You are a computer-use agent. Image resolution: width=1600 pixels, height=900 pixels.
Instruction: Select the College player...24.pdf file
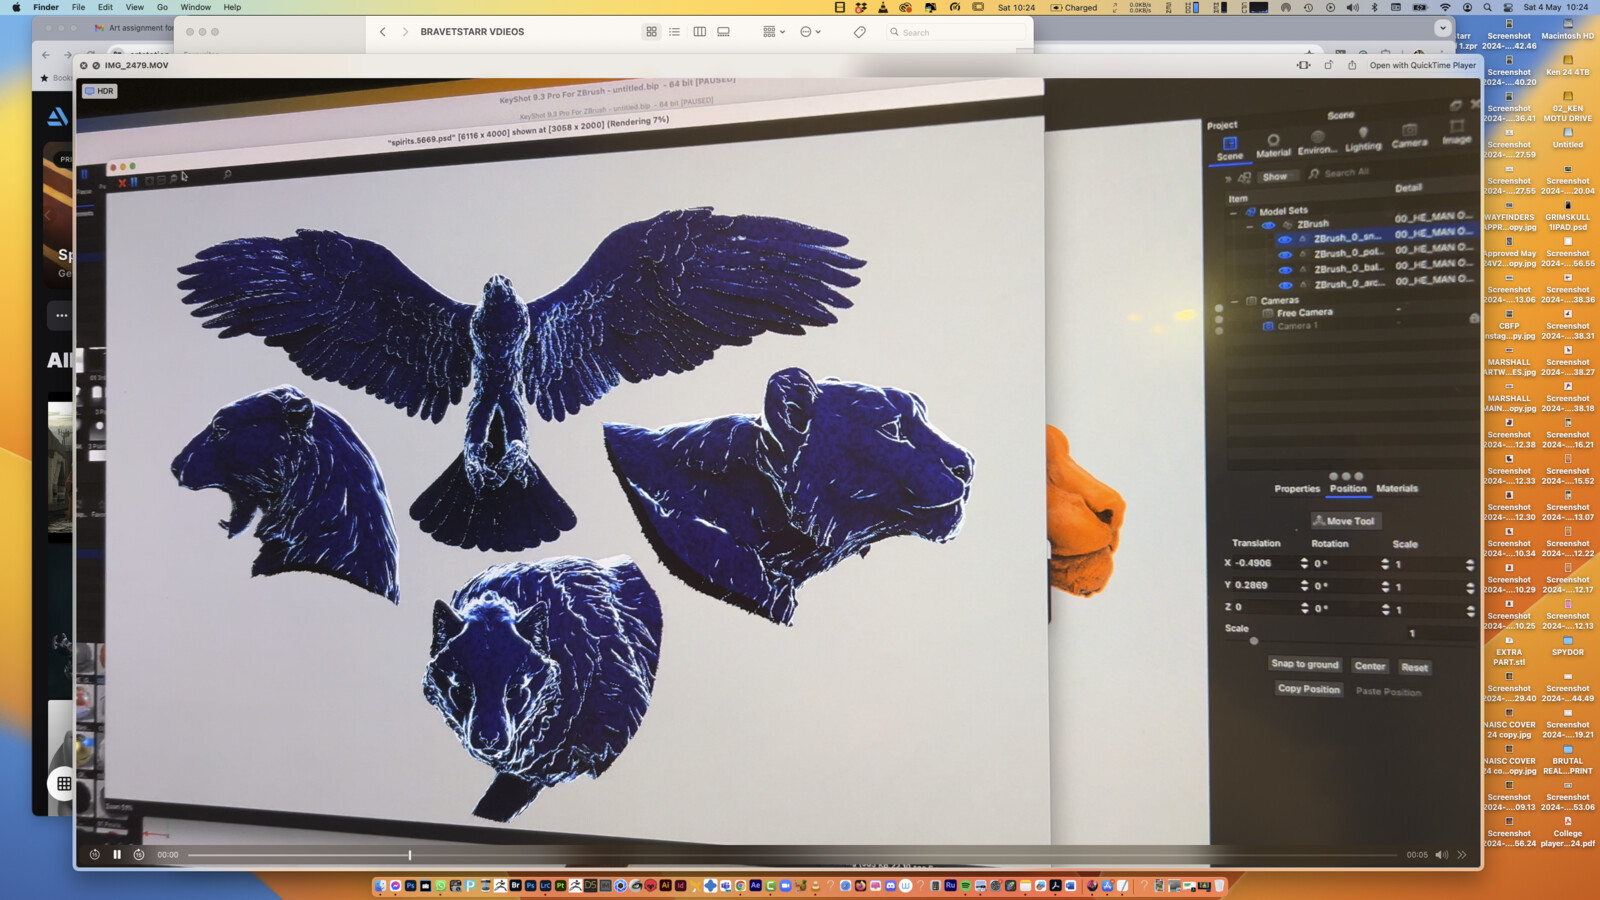point(1568,832)
